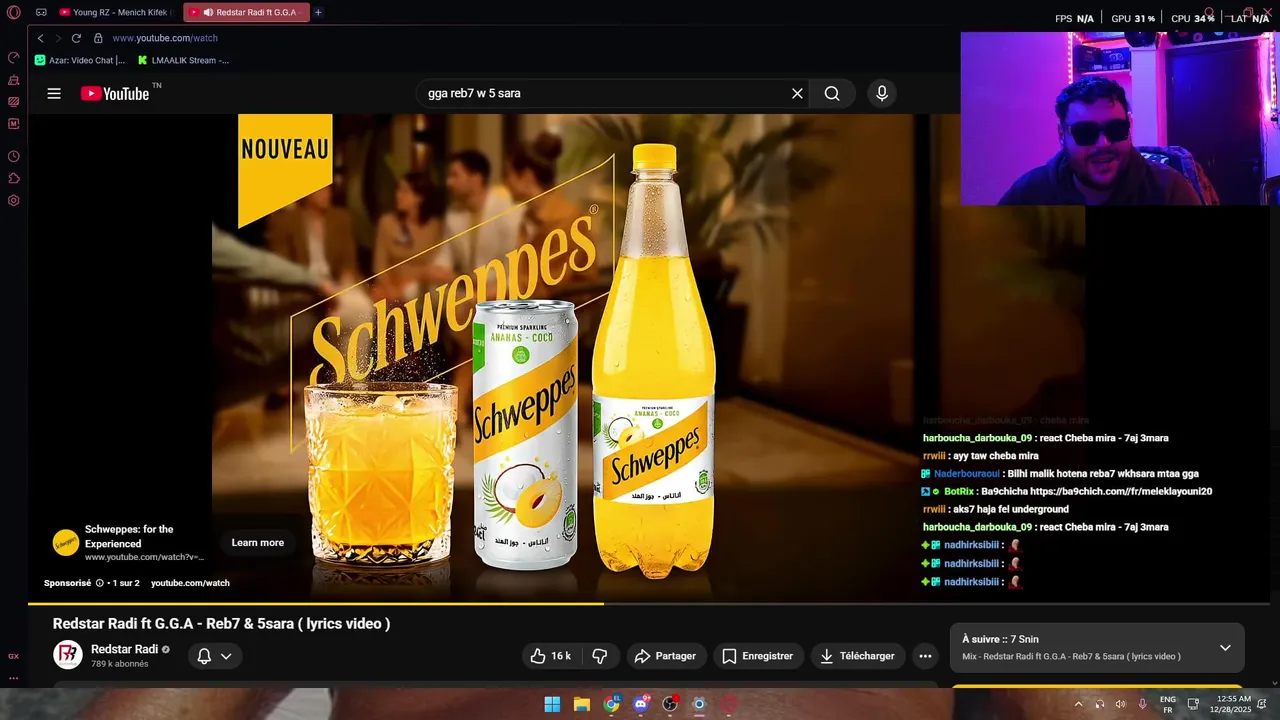Open youtube.com/watch ad link
The image size is (1280, 720).
pos(190,583)
